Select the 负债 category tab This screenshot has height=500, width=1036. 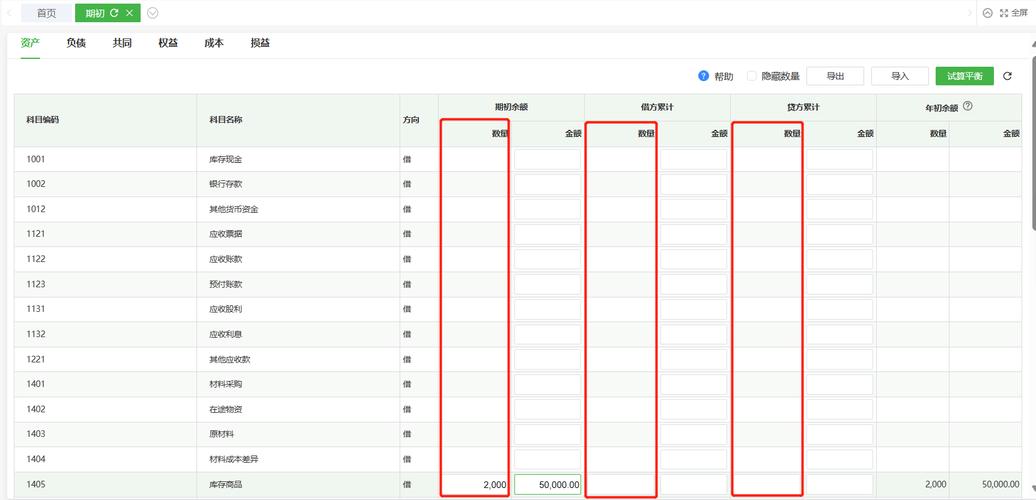coord(76,43)
